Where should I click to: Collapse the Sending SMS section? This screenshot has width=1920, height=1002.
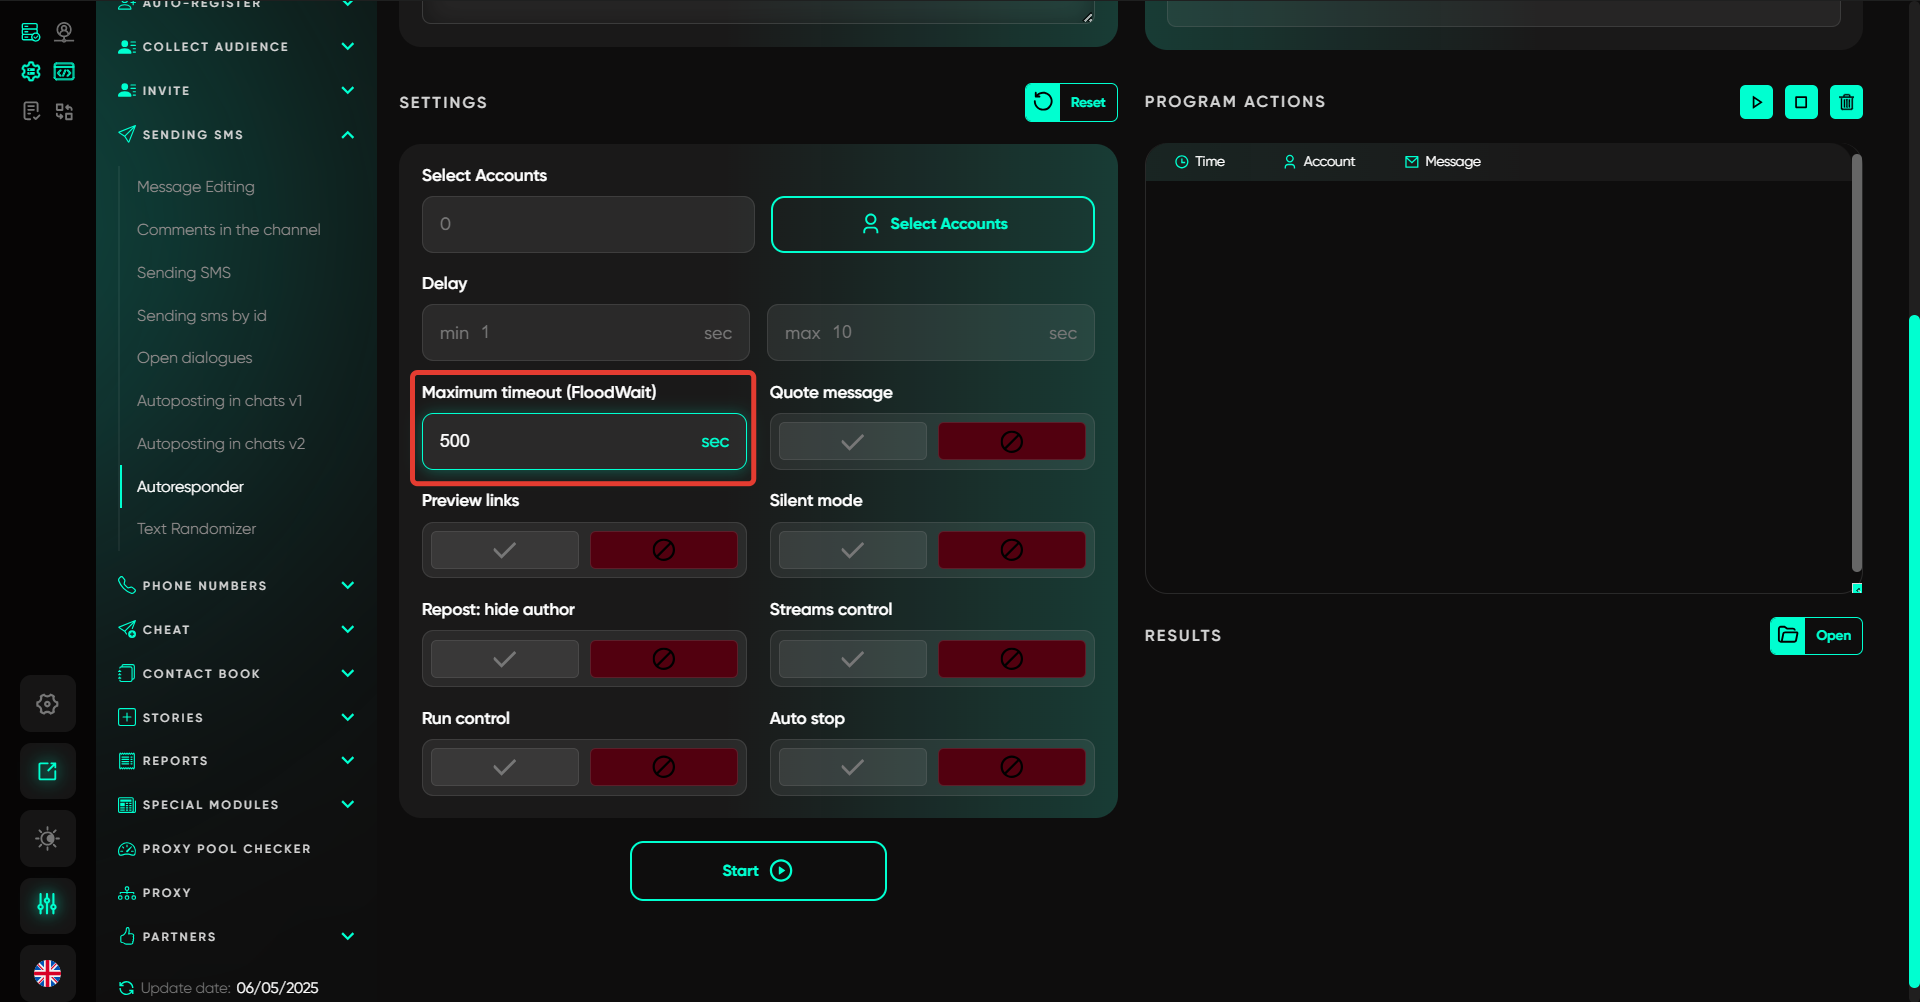coord(347,135)
